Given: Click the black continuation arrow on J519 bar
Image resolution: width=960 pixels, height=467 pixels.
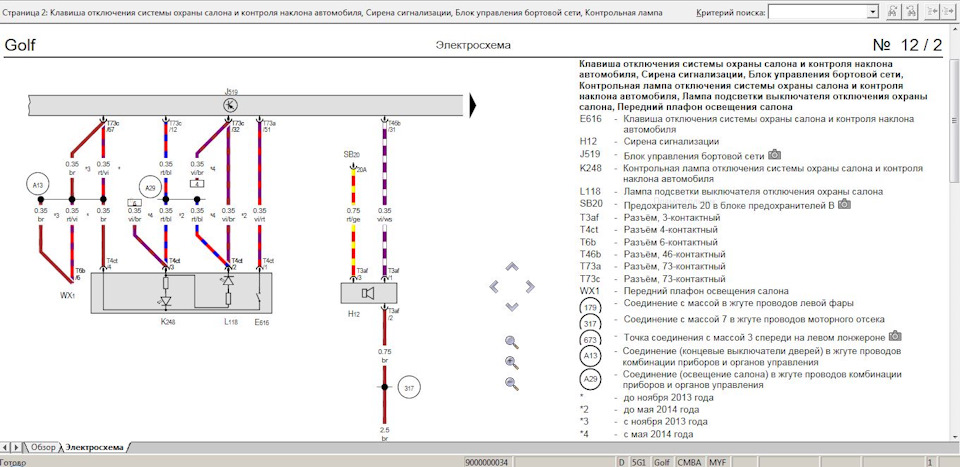Looking at the screenshot, I should click(473, 105).
